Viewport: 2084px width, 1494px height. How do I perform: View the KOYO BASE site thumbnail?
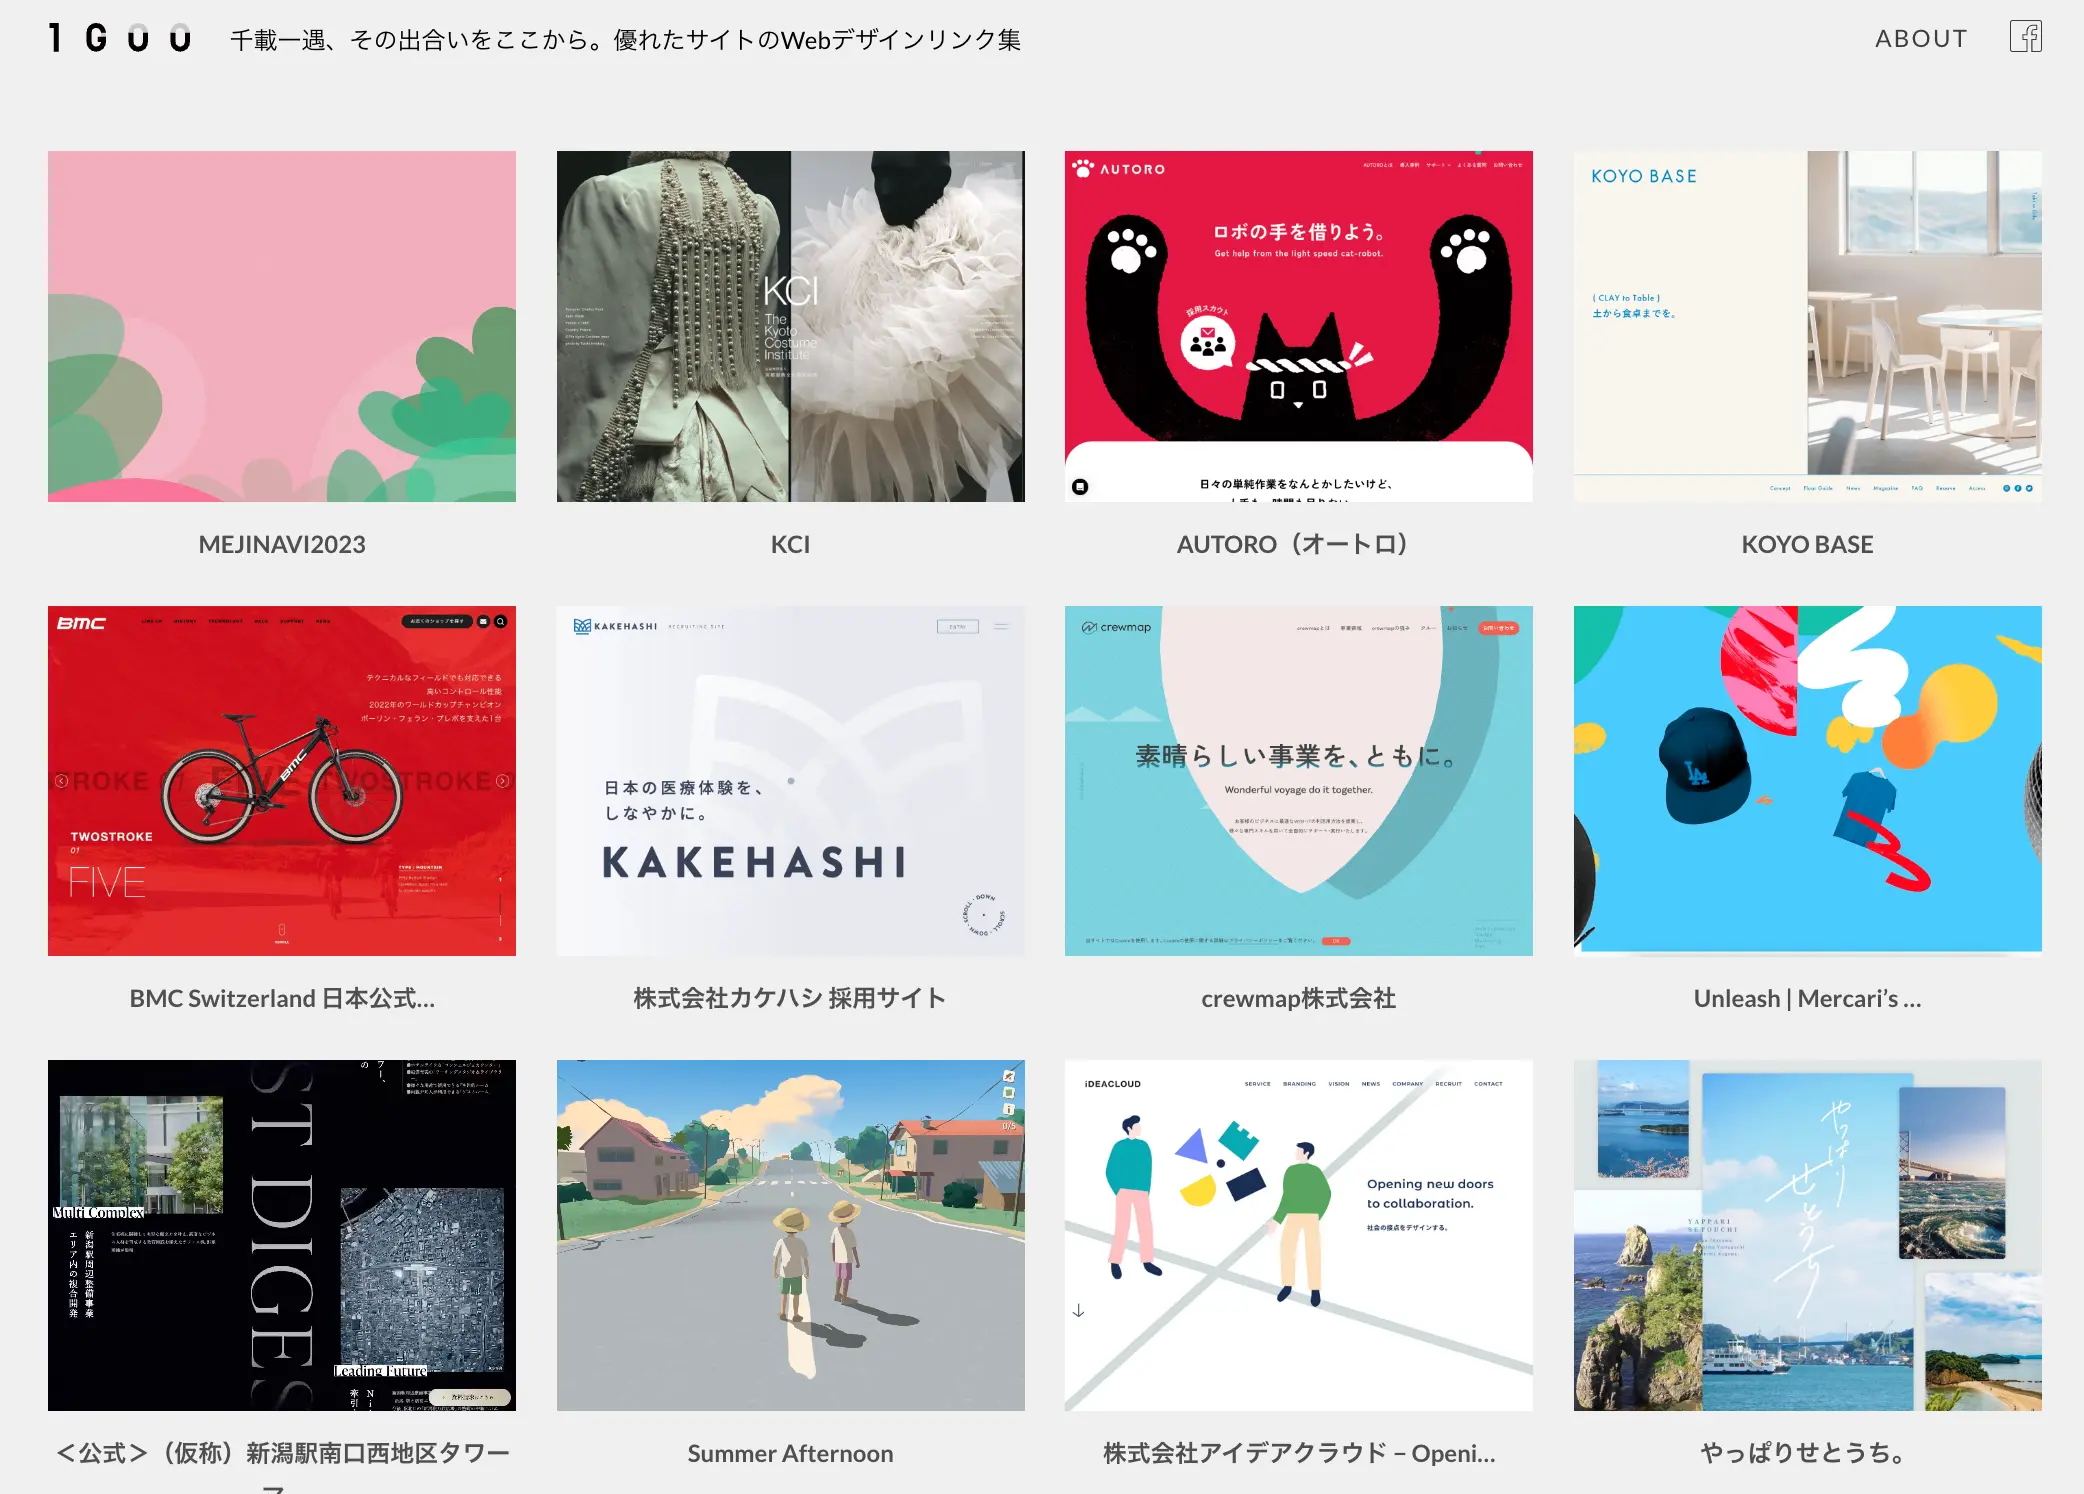click(1807, 326)
